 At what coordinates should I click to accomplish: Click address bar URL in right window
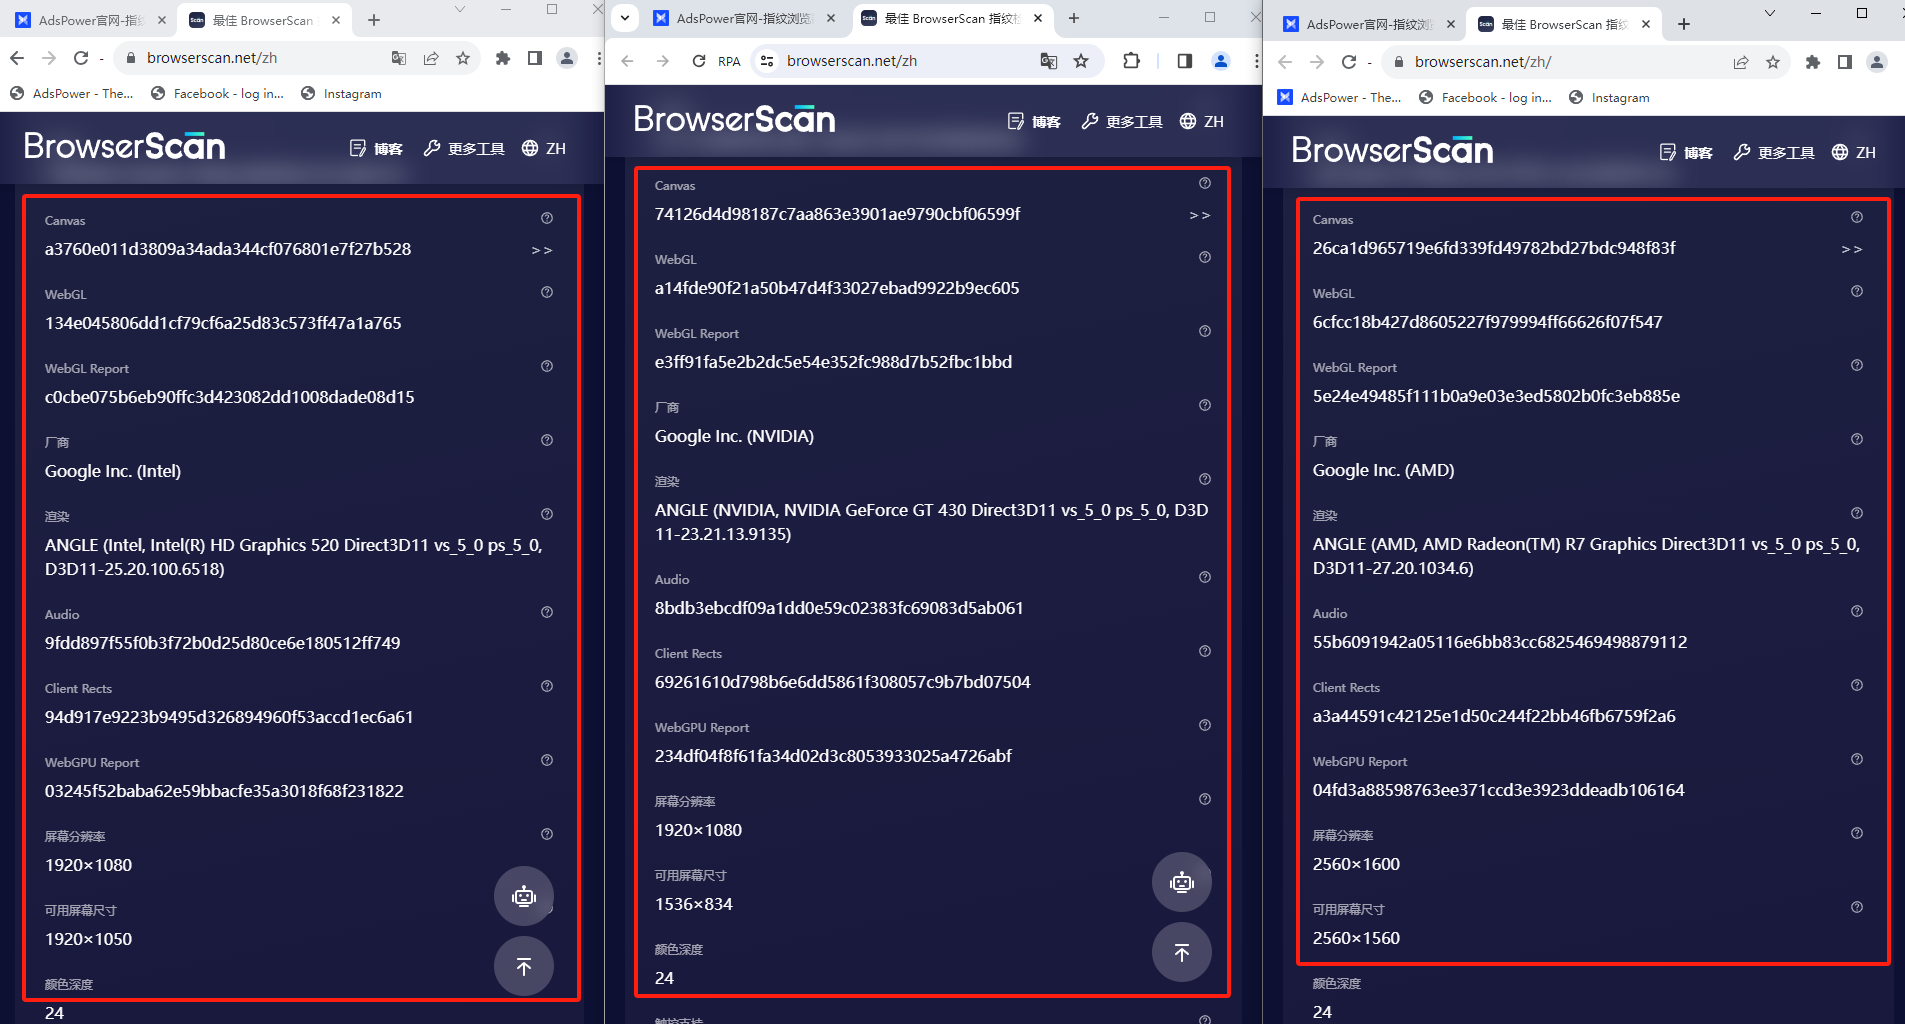[x=1483, y=62]
